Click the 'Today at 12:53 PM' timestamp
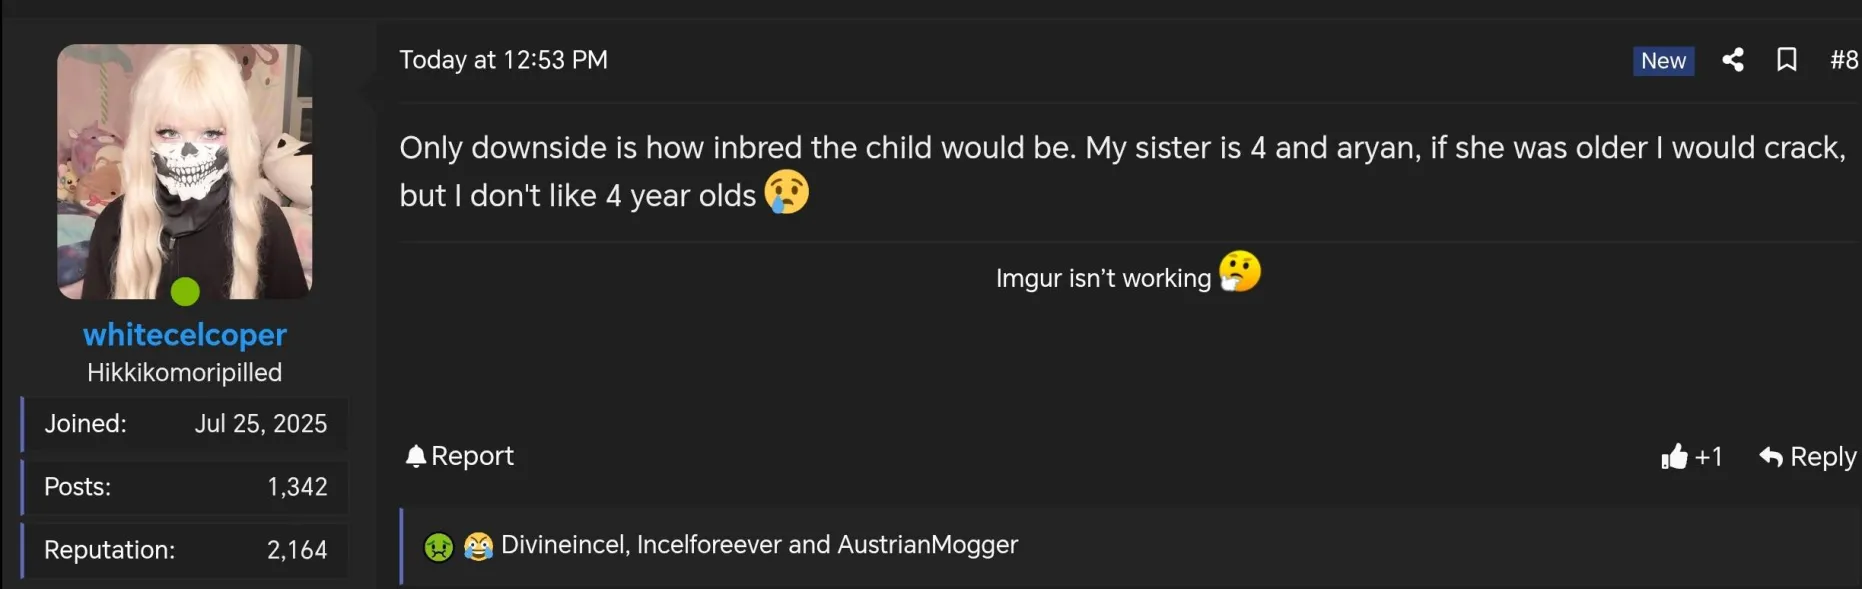 tap(503, 60)
